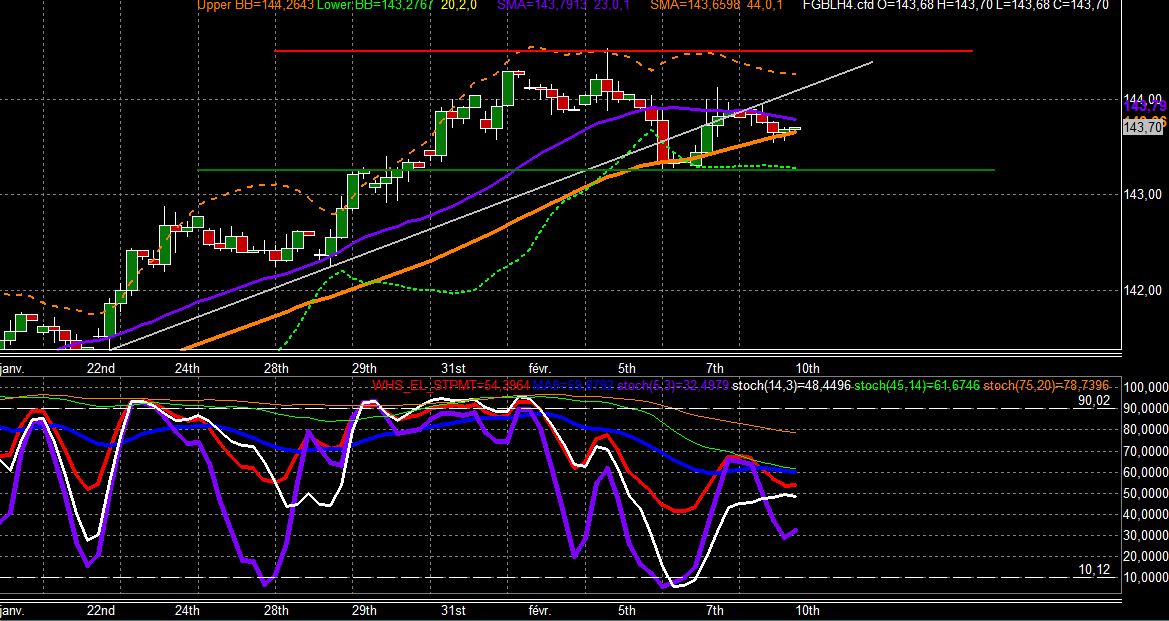Click the 10,12 oversold level label

click(1094, 570)
